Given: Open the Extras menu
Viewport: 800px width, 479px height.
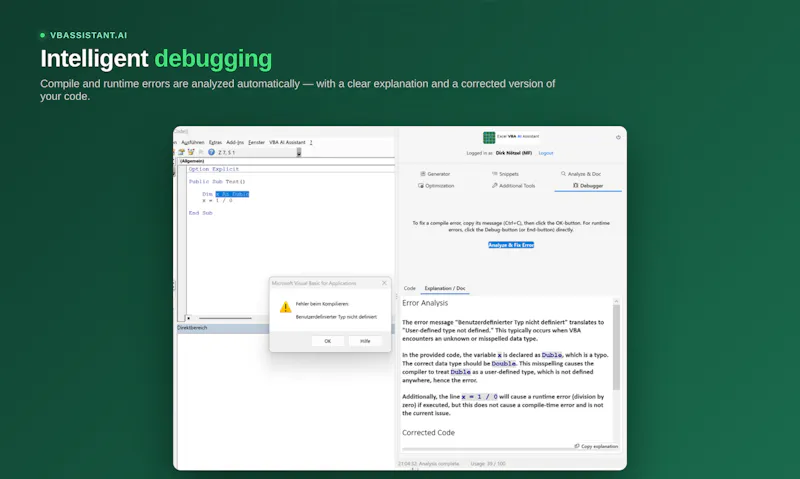Looking at the screenshot, I should pos(215,142).
